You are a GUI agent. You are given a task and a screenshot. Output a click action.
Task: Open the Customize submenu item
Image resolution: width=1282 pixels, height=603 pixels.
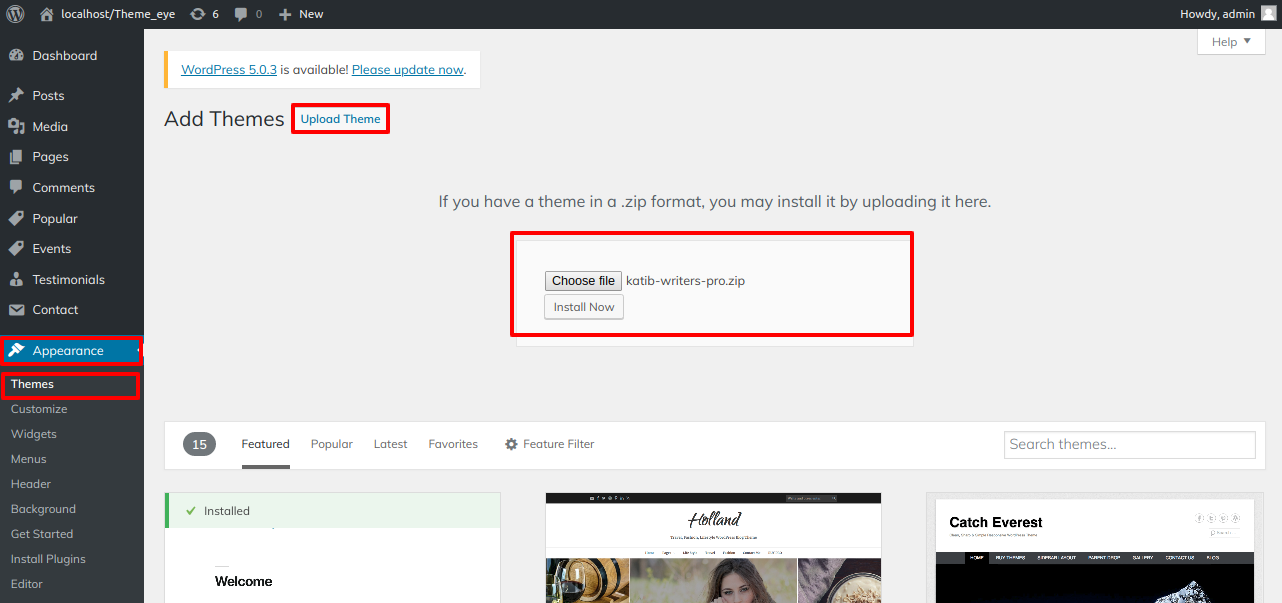pos(39,409)
